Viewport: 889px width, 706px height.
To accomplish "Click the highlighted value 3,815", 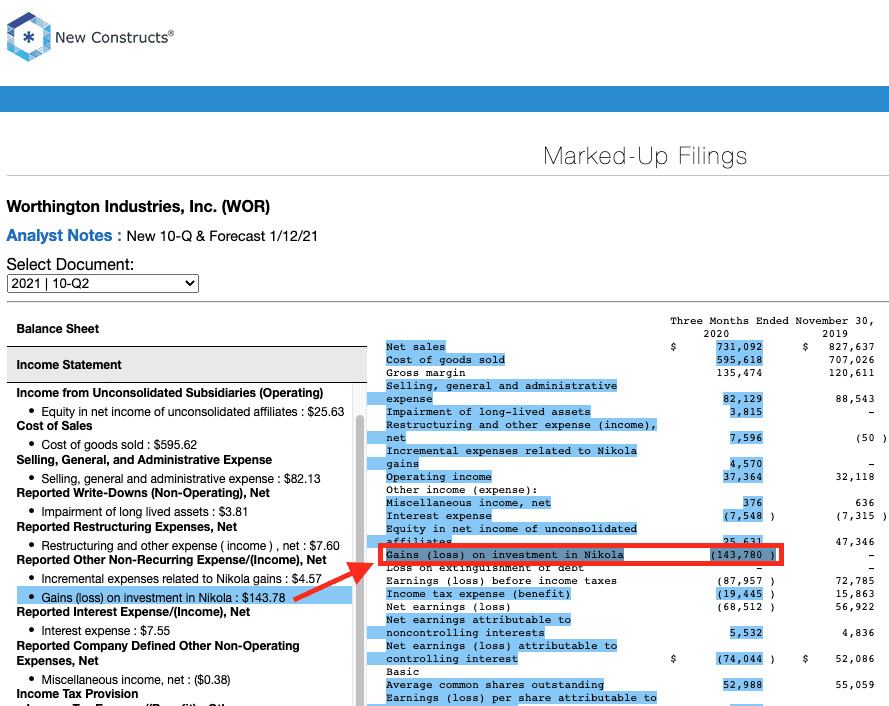I will [x=746, y=412].
